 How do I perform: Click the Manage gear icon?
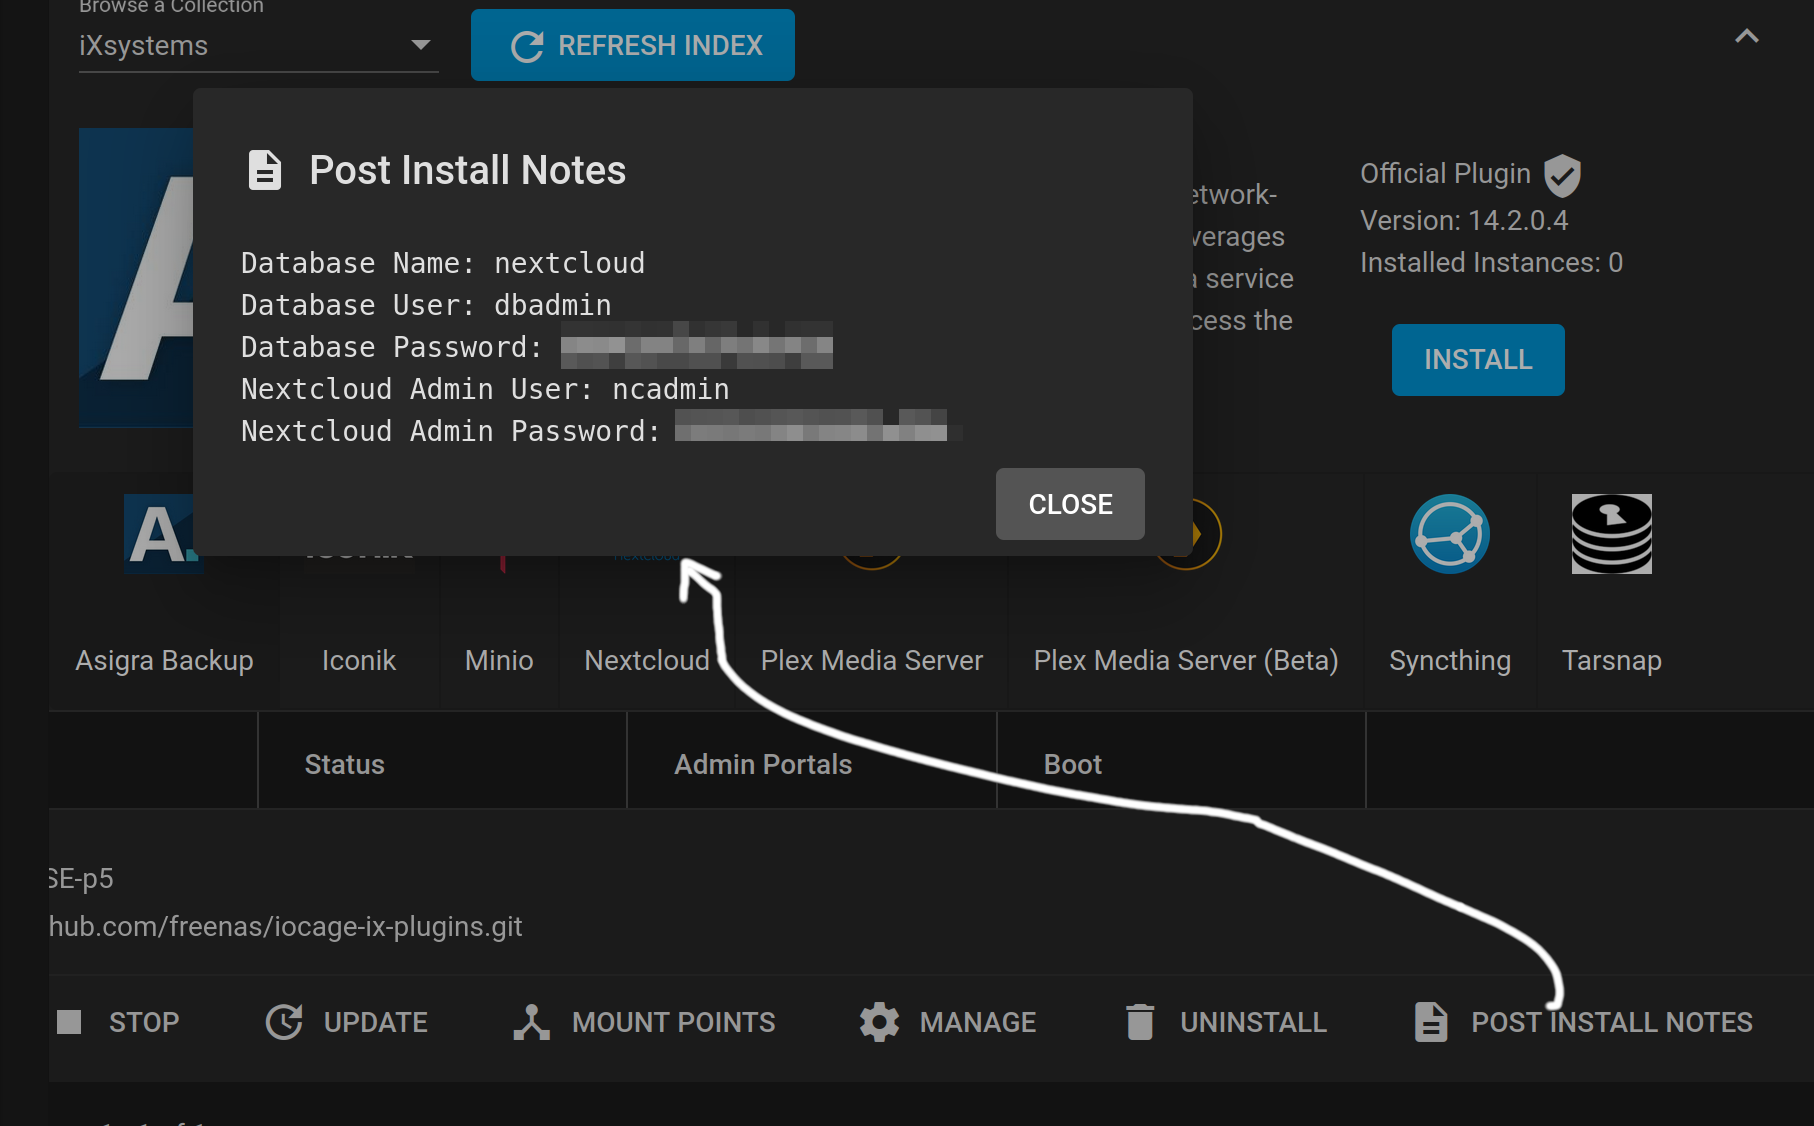tap(879, 1022)
